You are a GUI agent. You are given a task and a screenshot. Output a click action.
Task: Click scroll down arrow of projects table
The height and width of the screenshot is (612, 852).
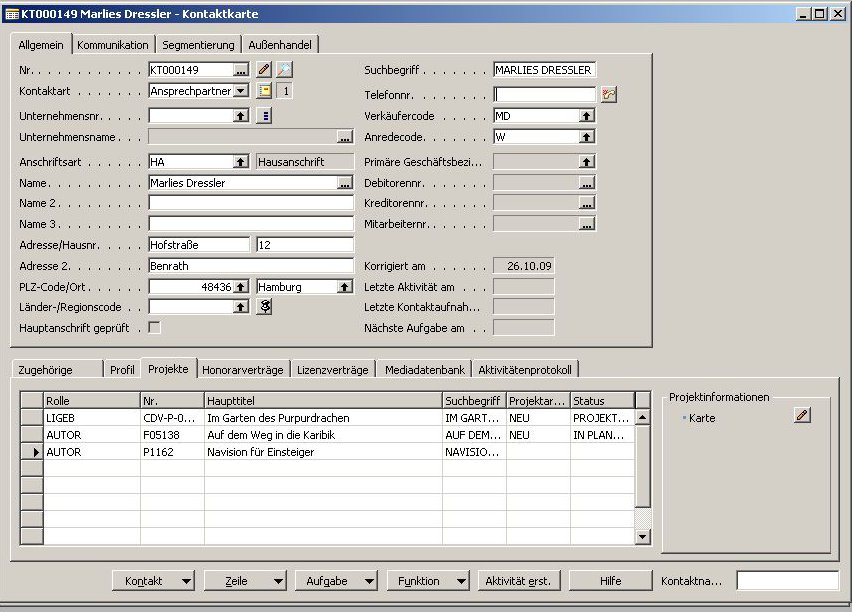(642, 536)
